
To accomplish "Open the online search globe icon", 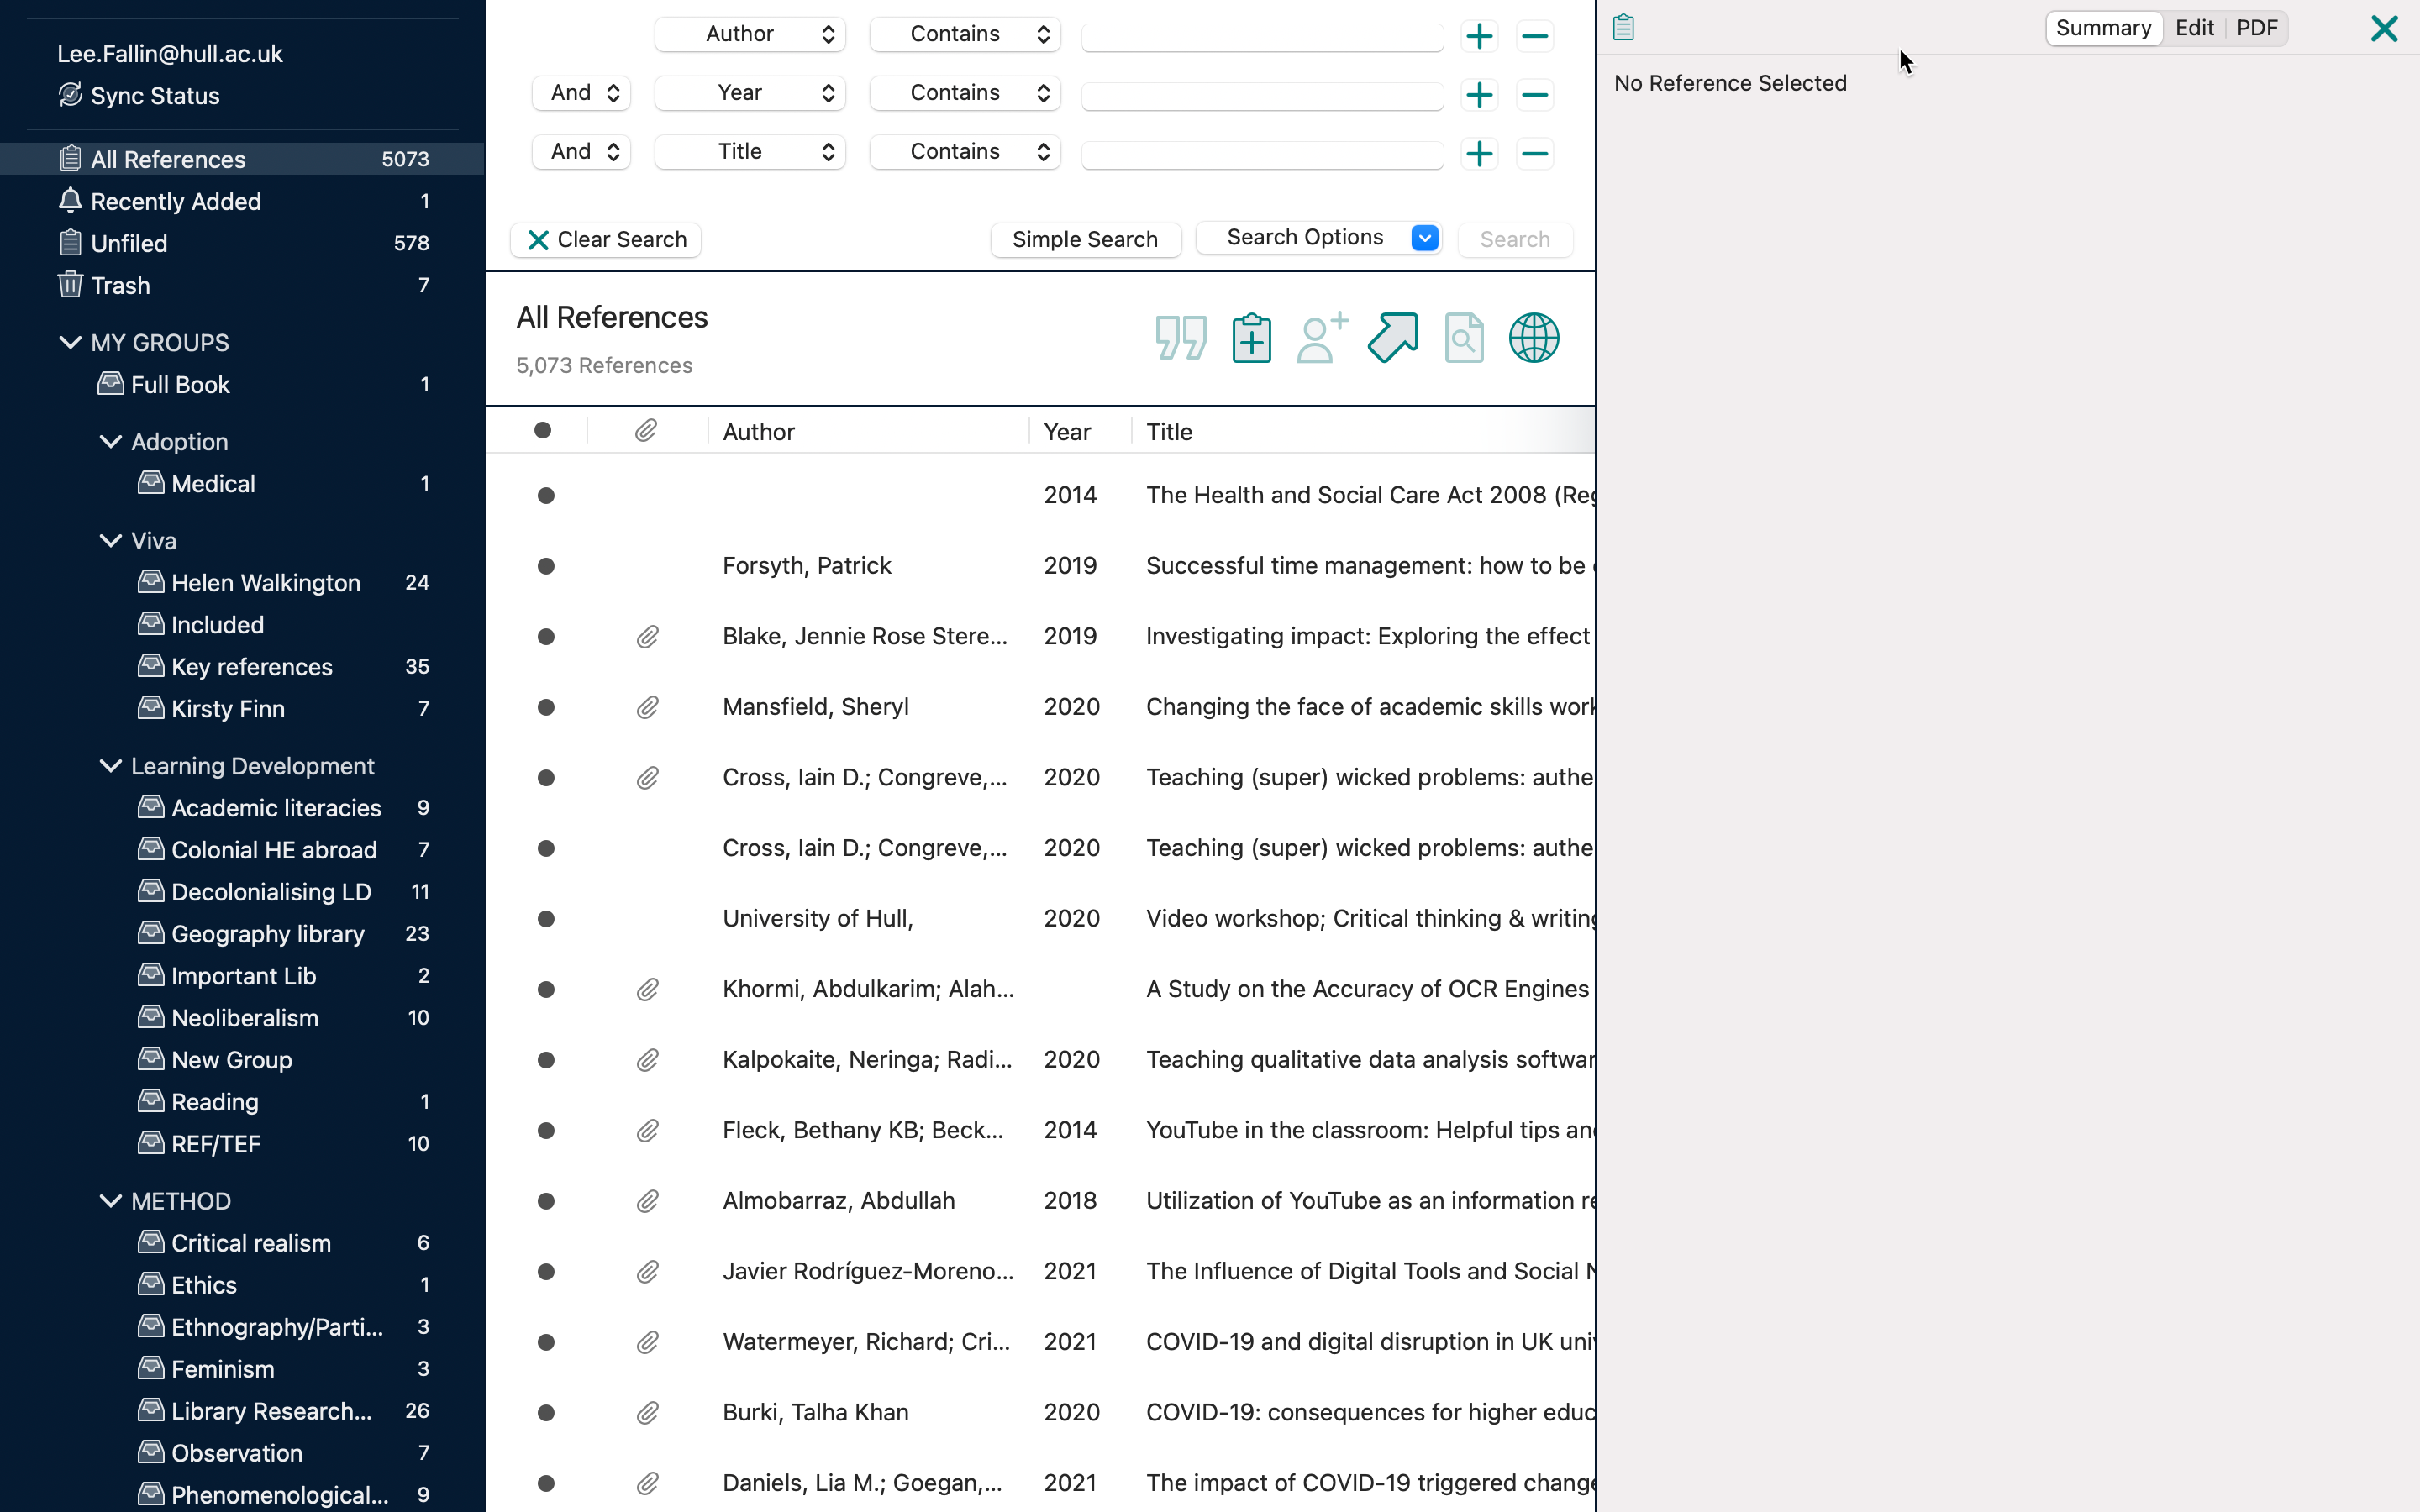I will [1533, 338].
